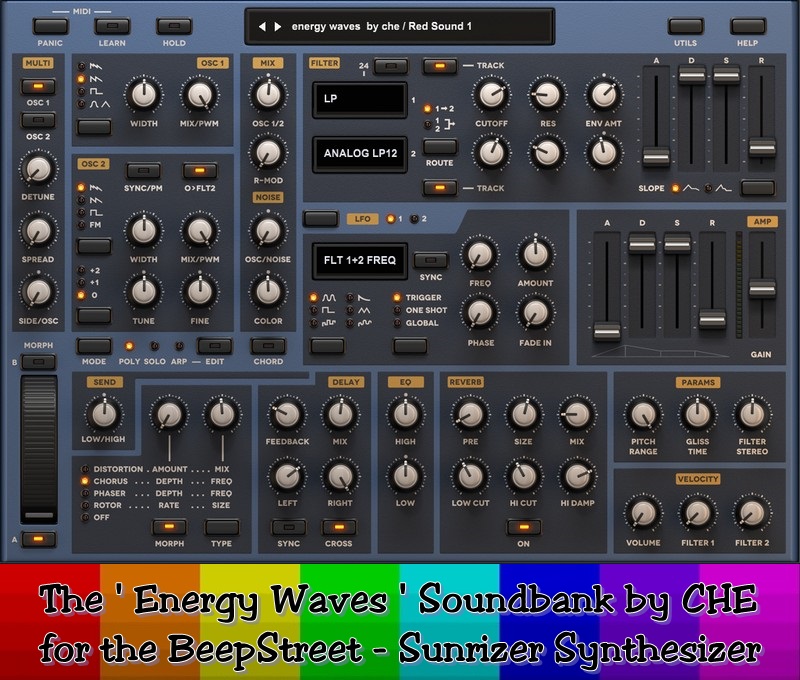Select the square waveform for OSC 1
800x680 pixels.
coord(82,90)
